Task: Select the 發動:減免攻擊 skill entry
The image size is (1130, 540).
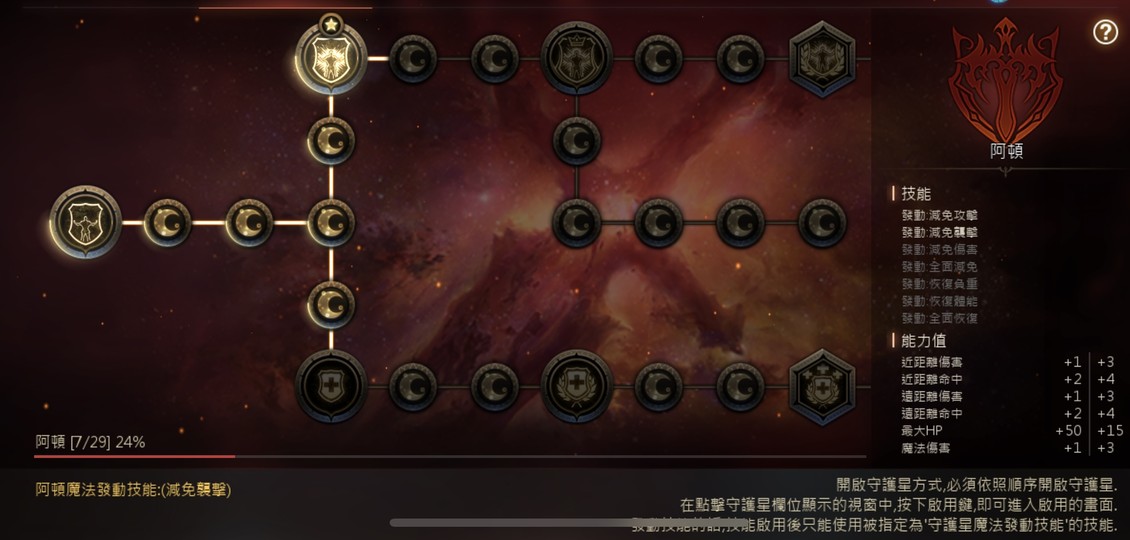Action: pyautogui.click(x=940, y=215)
